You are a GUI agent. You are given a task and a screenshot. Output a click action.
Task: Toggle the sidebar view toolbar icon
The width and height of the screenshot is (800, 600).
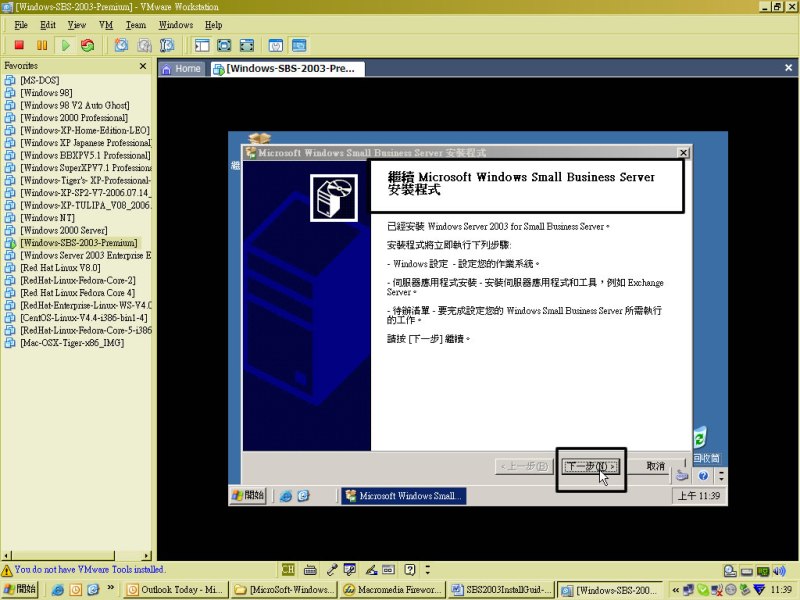point(202,45)
